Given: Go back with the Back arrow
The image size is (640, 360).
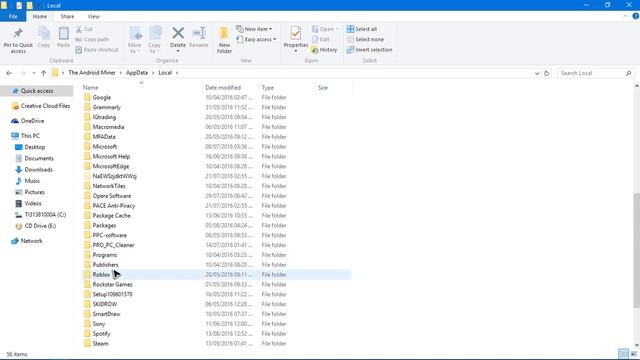Looking at the screenshot, I should click(9, 73).
